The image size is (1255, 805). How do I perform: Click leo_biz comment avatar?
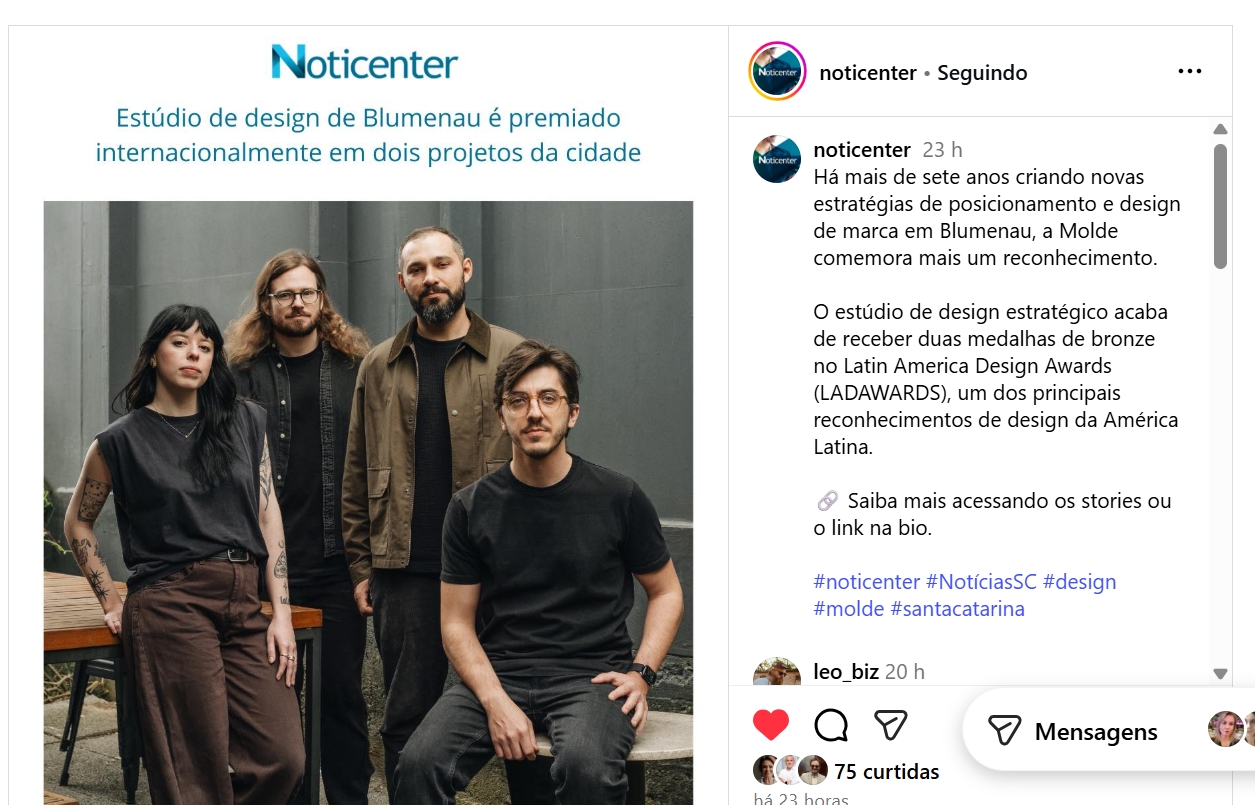(777, 672)
